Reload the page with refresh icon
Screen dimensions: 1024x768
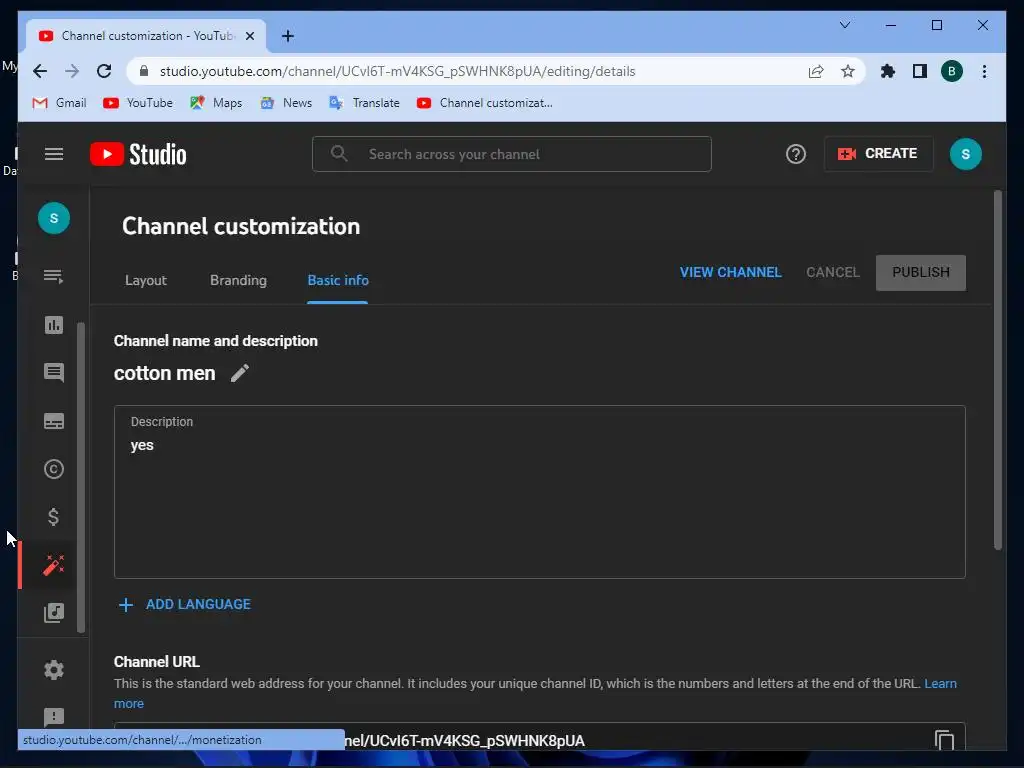[104, 71]
